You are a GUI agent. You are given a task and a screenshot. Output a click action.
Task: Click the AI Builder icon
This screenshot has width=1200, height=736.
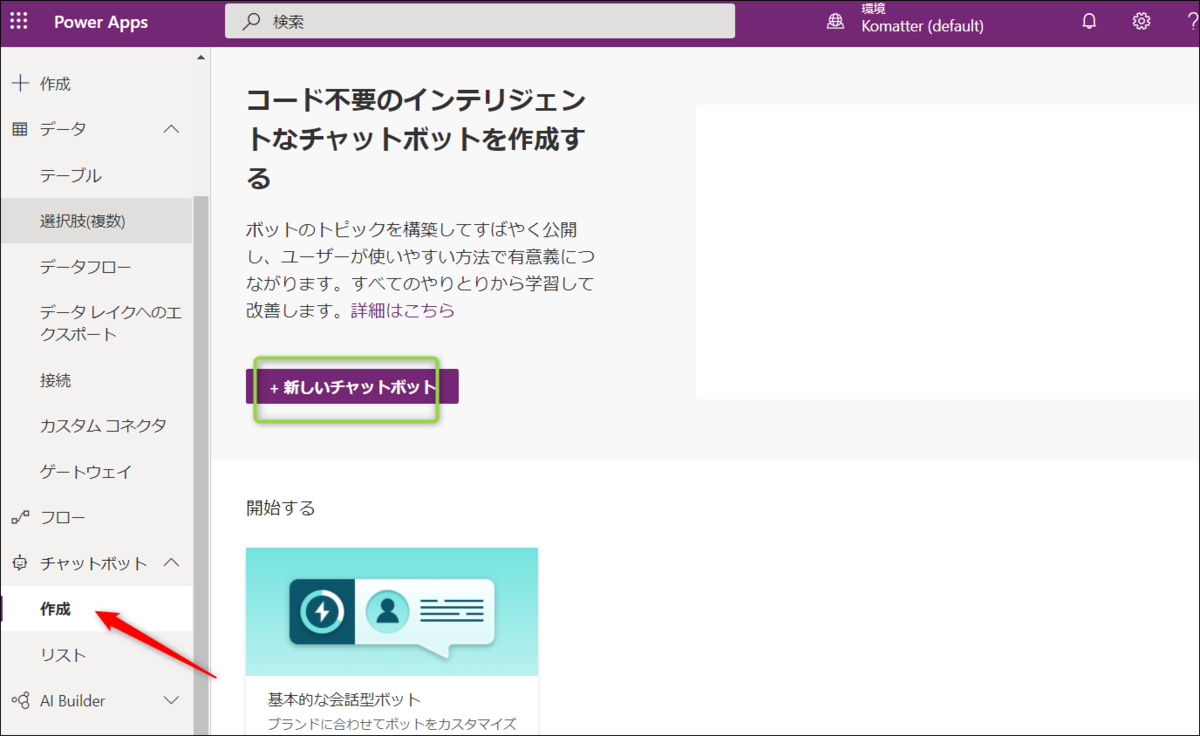(x=19, y=701)
